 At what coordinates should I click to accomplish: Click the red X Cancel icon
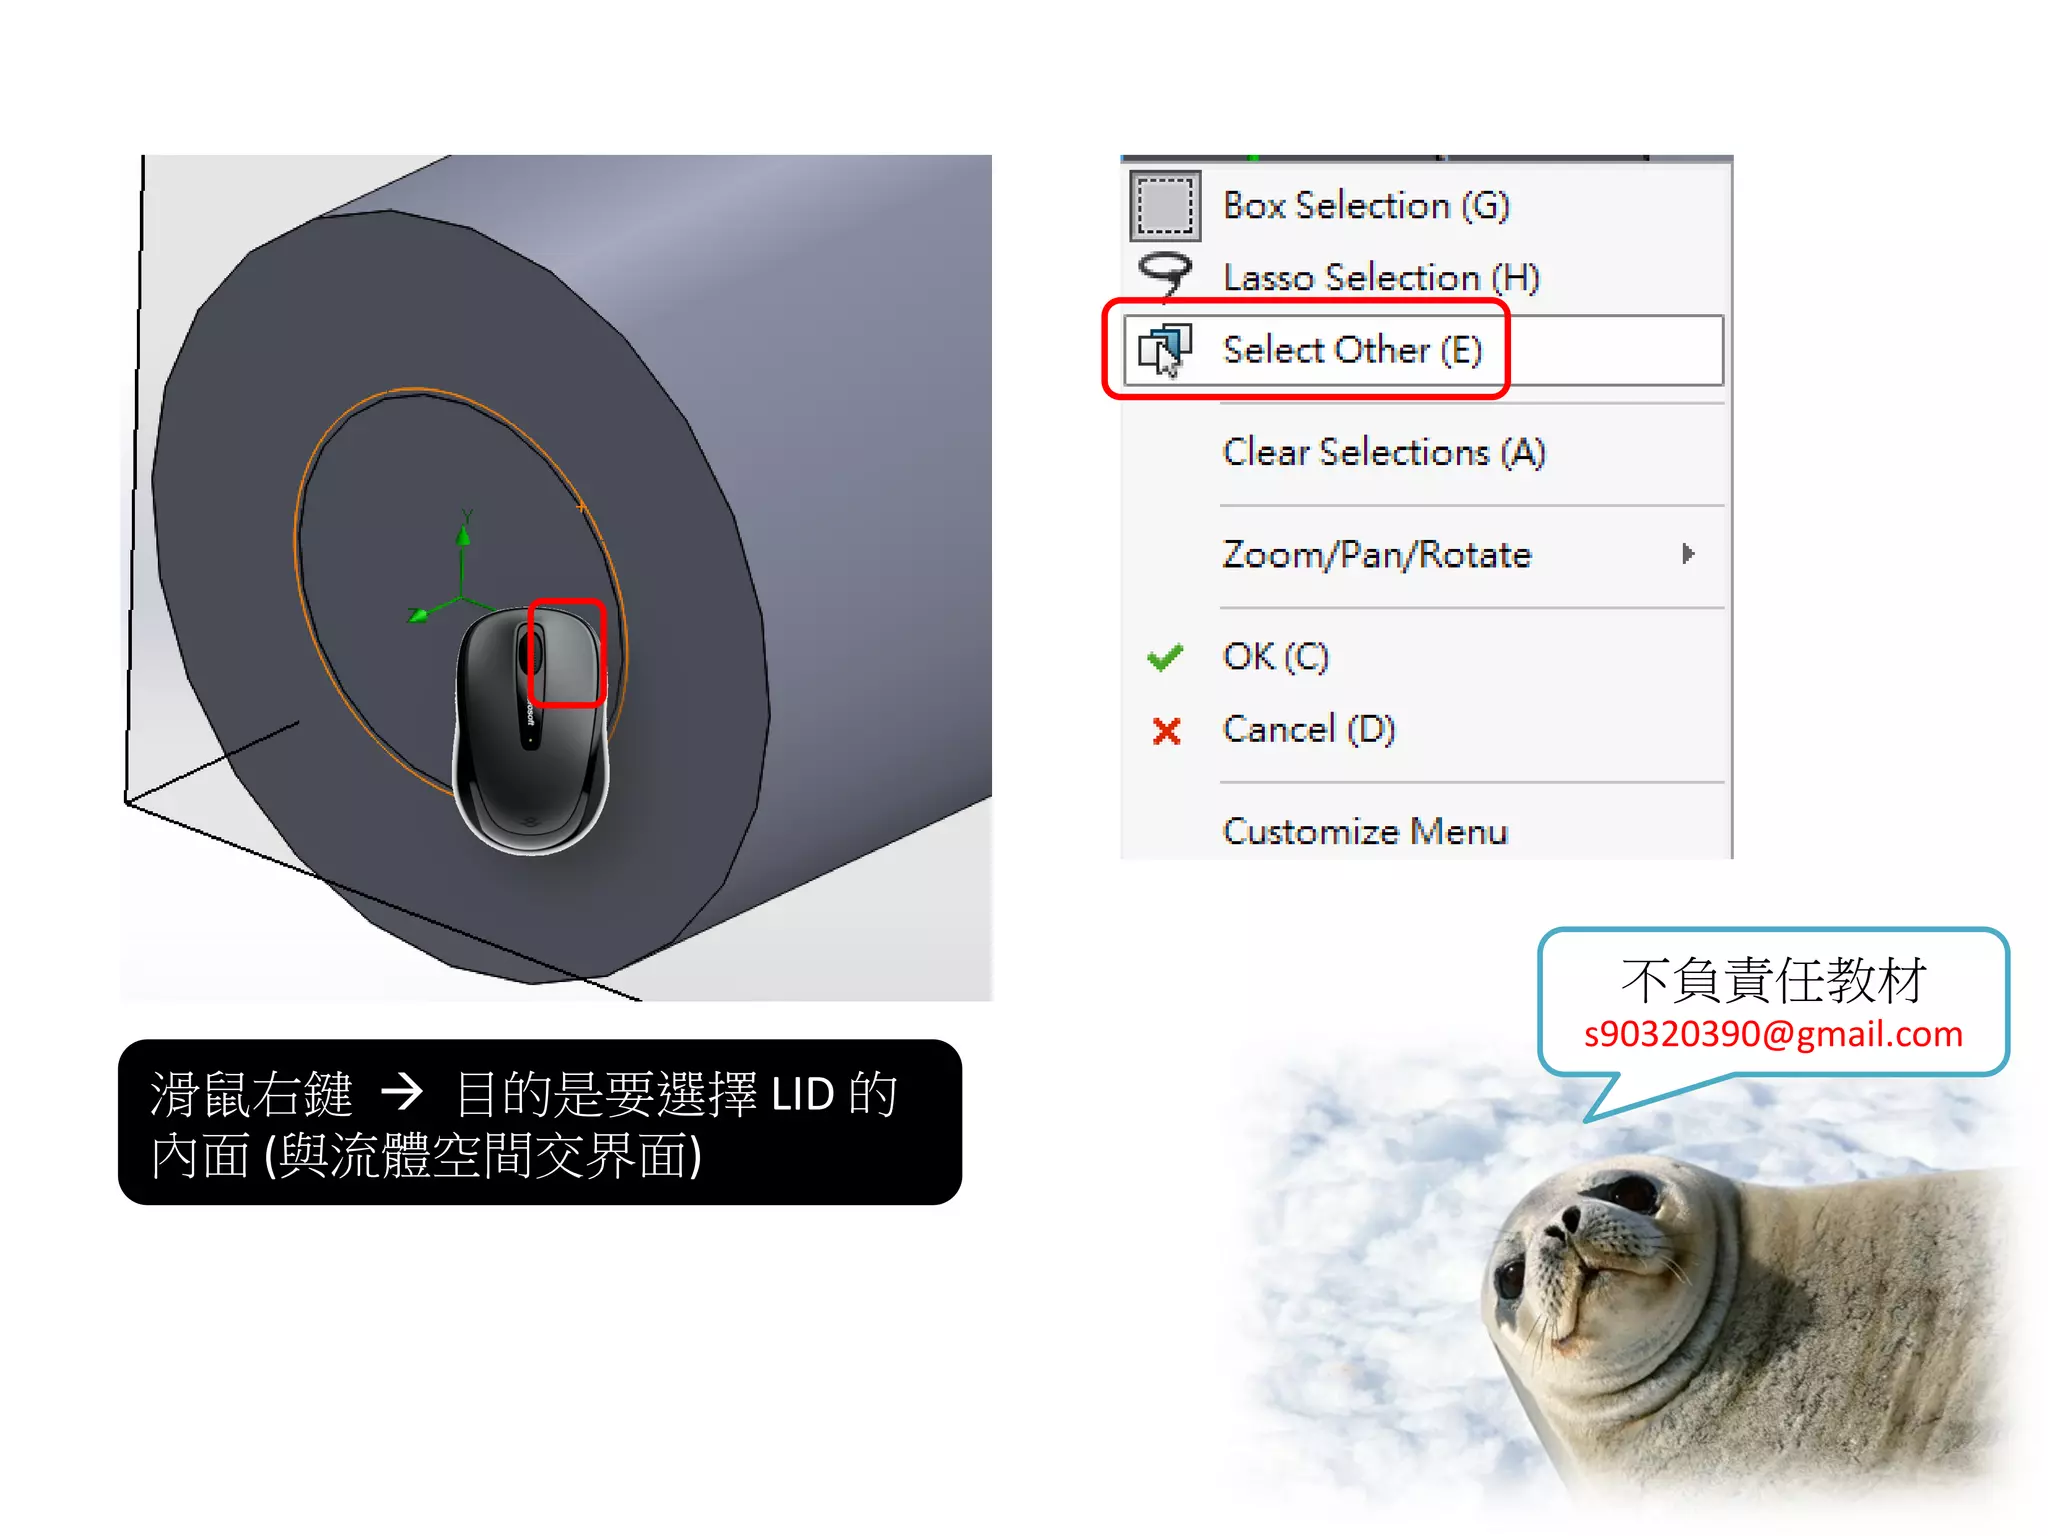point(1166,731)
